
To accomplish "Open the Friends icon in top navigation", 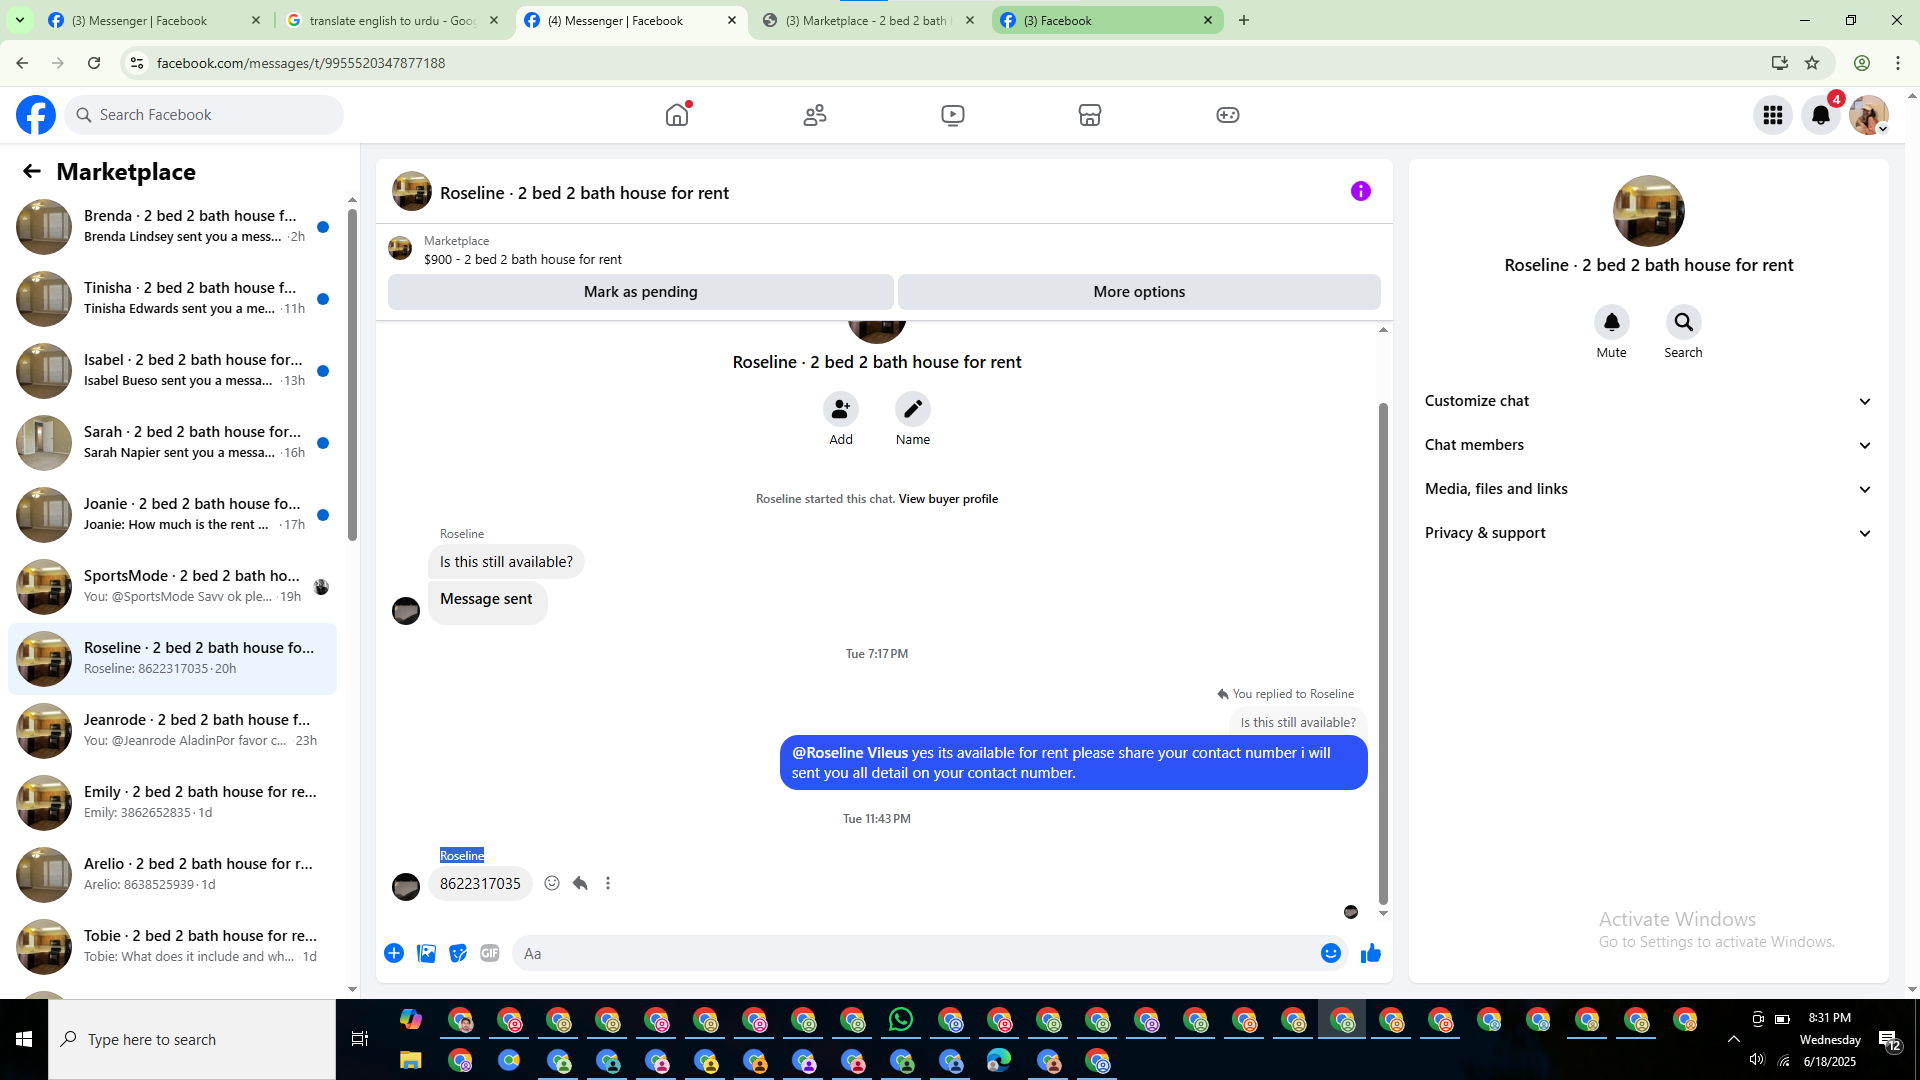I will click(x=815, y=115).
